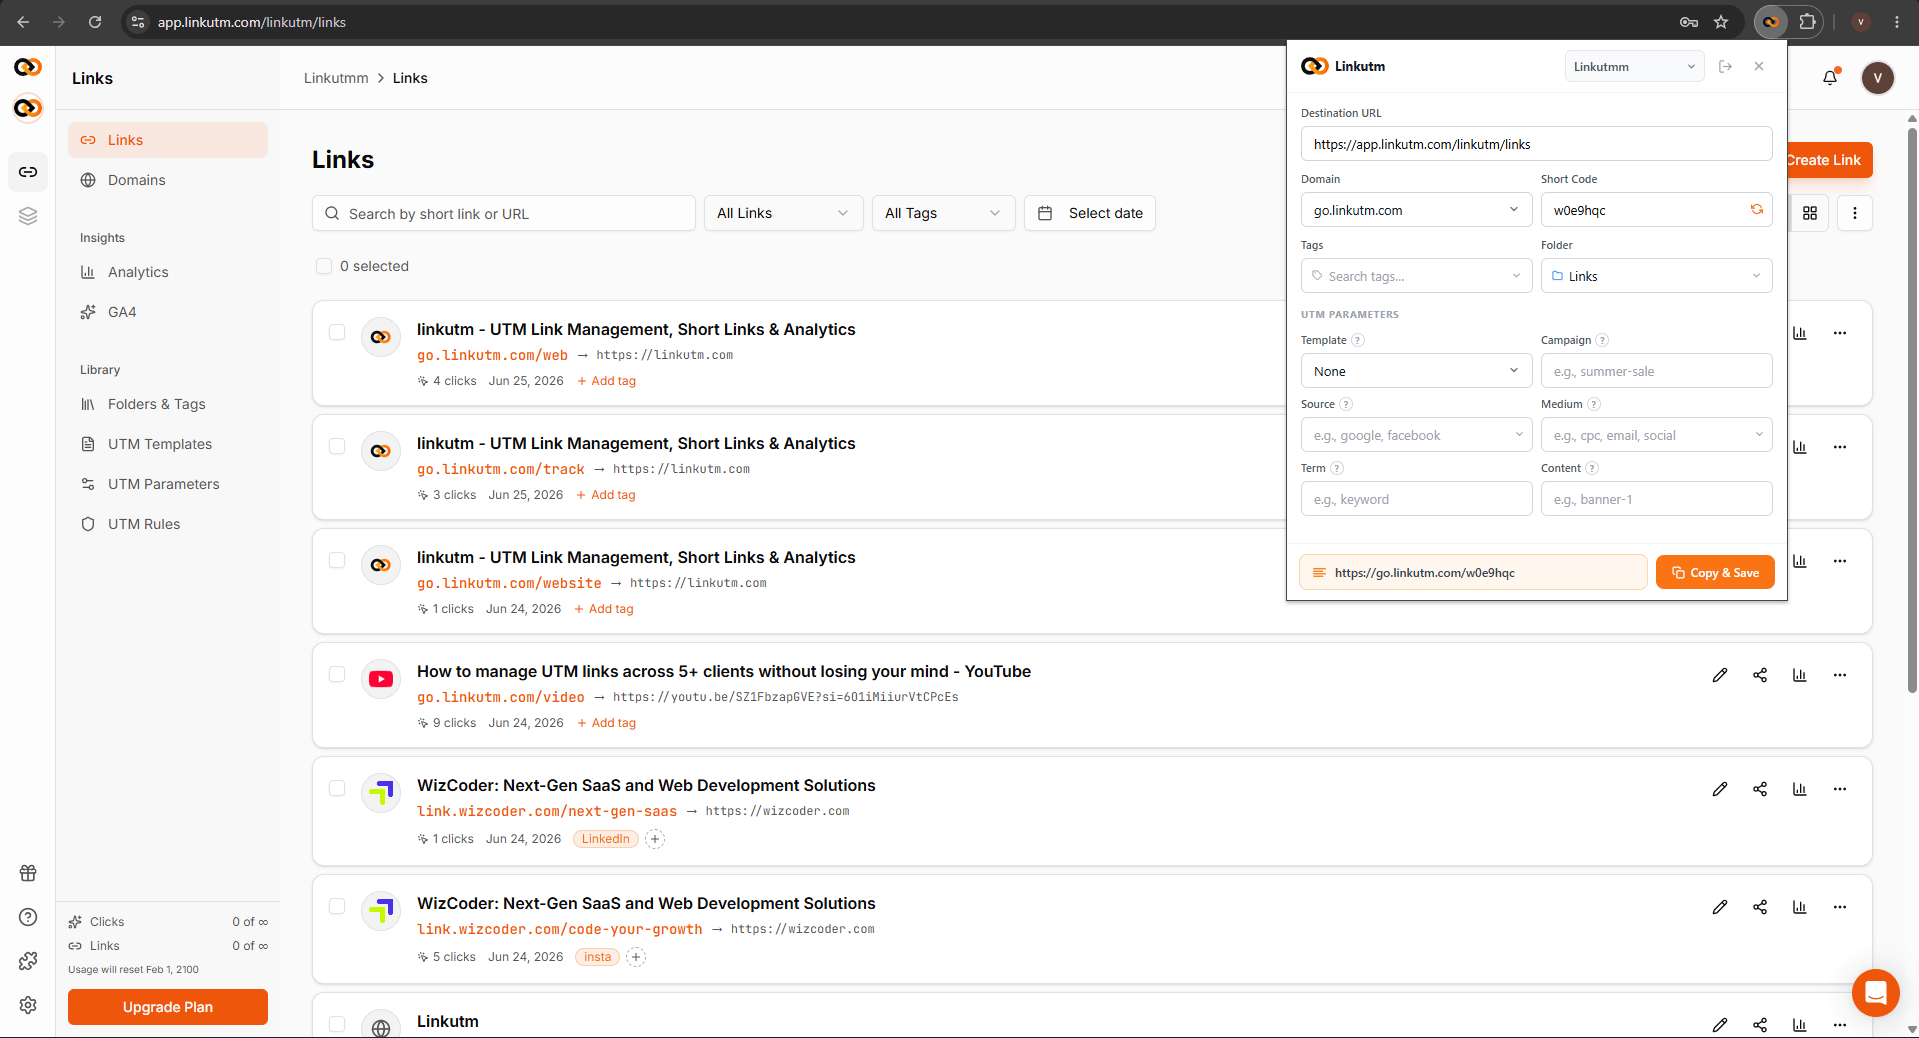This screenshot has width=1919, height=1038.
Task: Click the Destination URL field
Action: pyautogui.click(x=1536, y=144)
